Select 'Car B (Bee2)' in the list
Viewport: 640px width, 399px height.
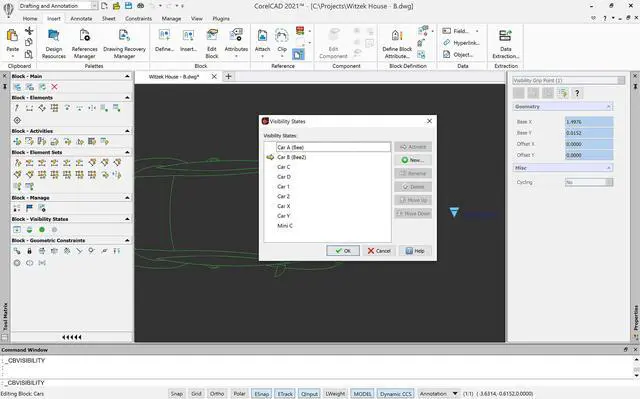(291, 157)
